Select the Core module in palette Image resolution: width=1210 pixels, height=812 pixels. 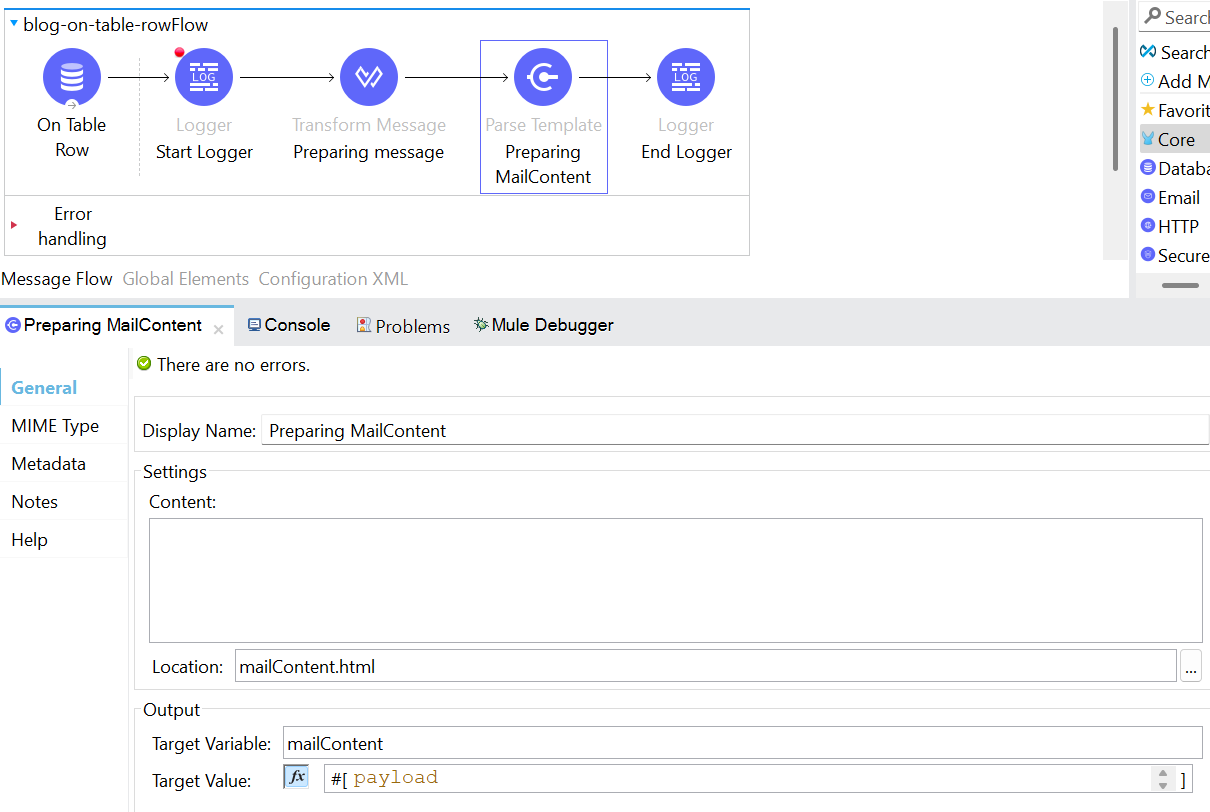(x=1175, y=139)
